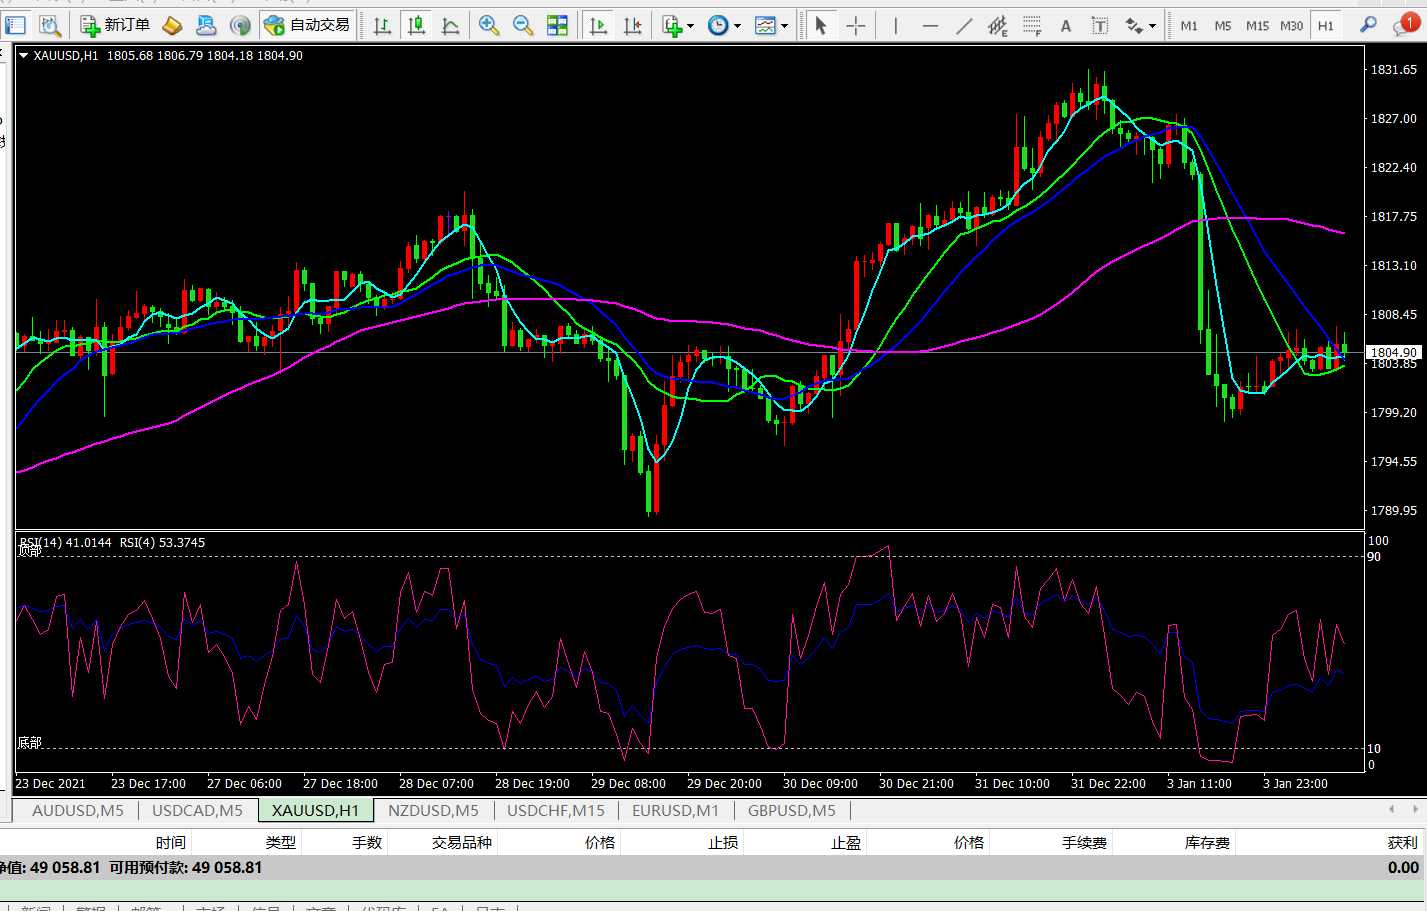Click the clock periods icon
The height and width of the screenshot is (911, 1427).
[x=718, y=25]
